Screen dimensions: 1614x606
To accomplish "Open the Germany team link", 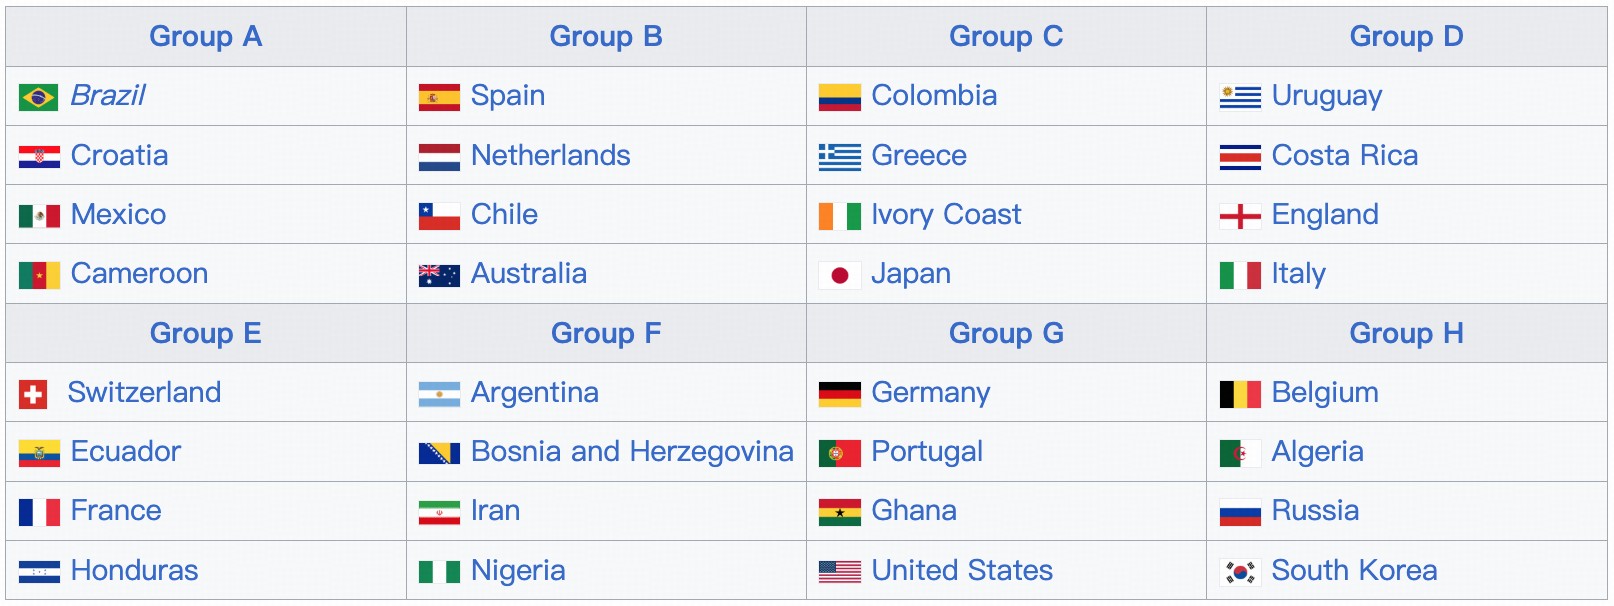I will click(930, 393).
